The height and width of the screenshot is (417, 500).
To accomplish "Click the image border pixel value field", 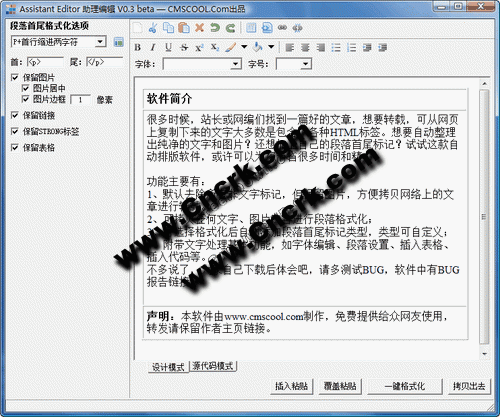I will point(81,99).
